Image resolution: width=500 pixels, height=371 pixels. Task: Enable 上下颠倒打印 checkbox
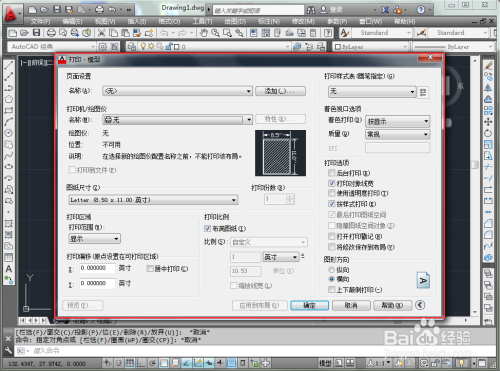point(331,290)
